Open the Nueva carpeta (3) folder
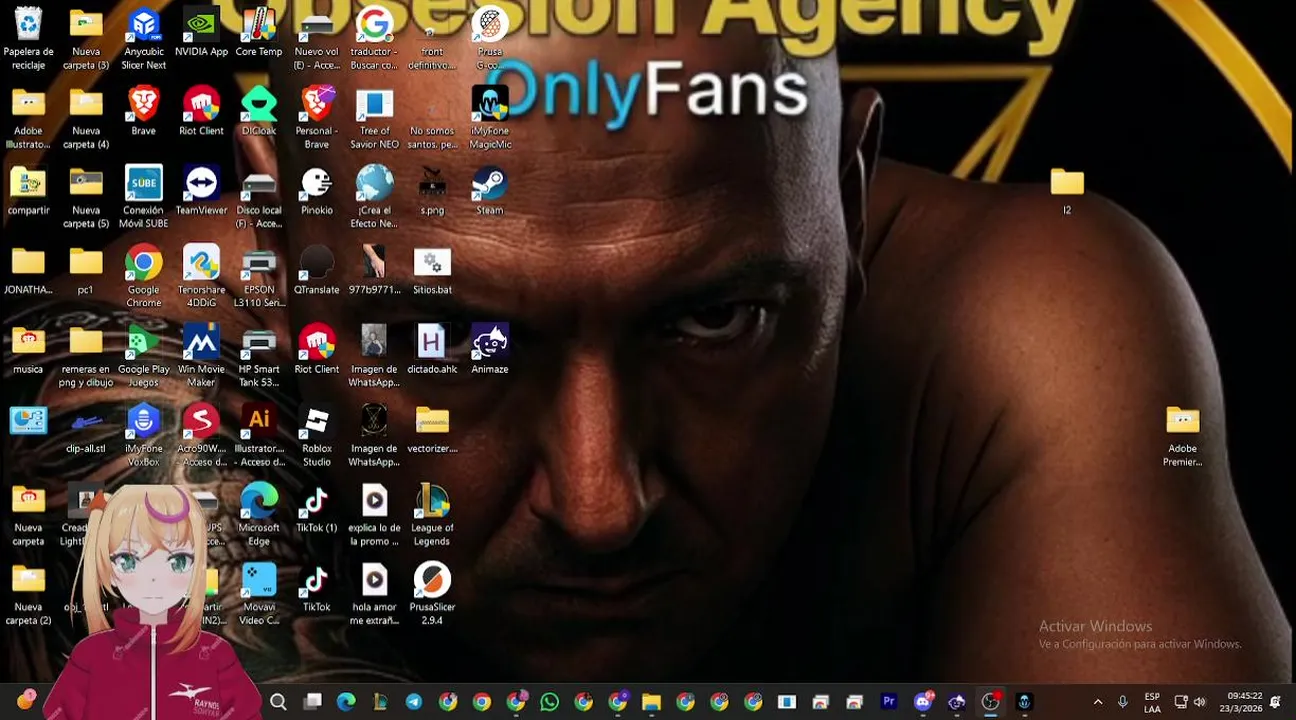The width and height of the screenshot is (1296, 720). (x=86, y=38)
